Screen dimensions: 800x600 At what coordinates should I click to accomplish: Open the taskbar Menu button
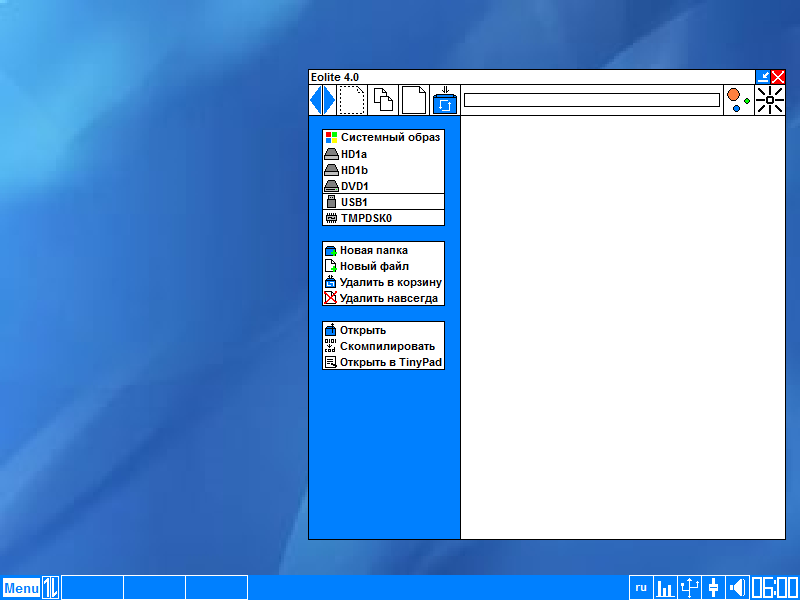[x=21, y=588]
